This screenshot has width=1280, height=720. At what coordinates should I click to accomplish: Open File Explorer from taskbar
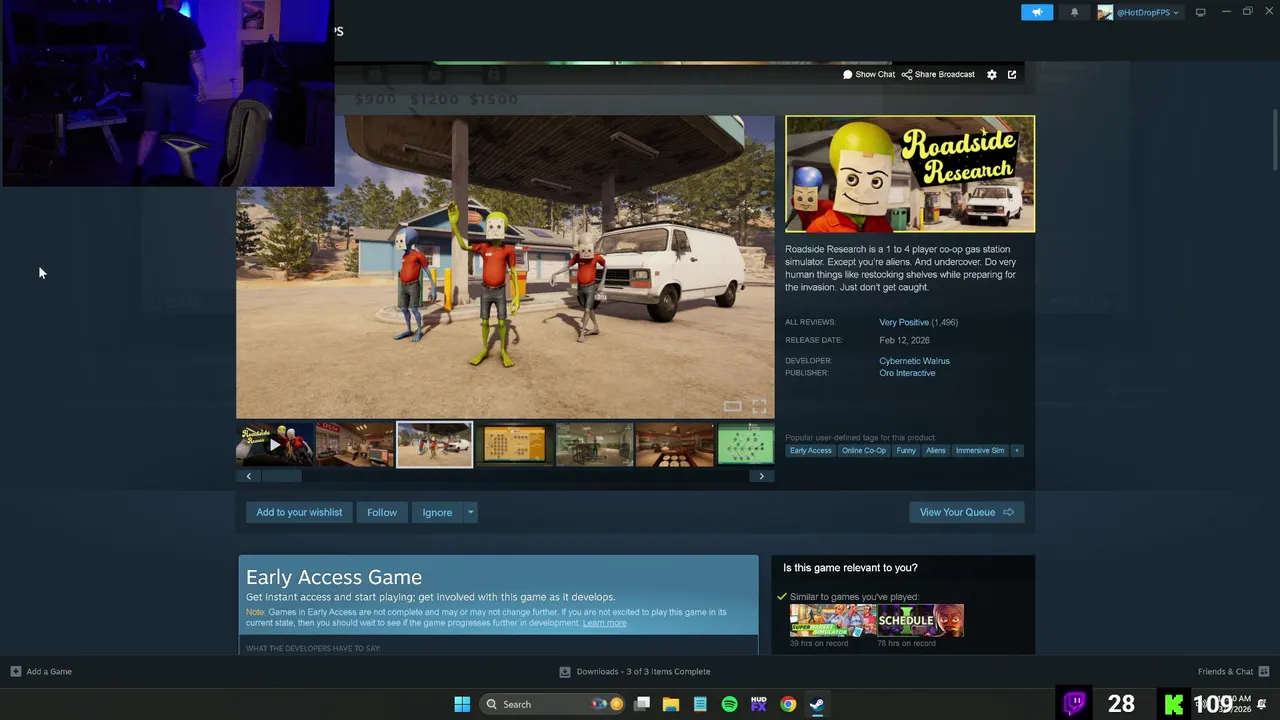(671, 704)
